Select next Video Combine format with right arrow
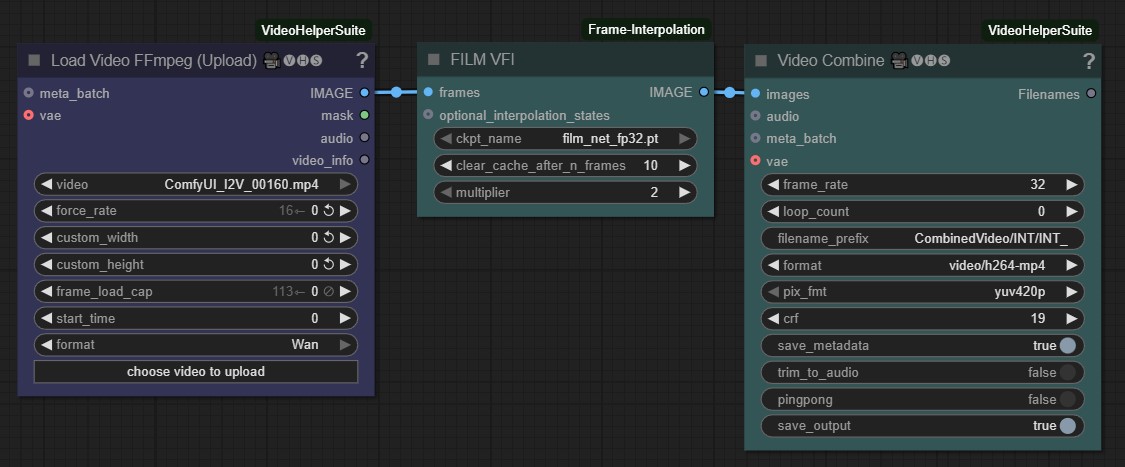Viewport: 1125px width, 467px height. [1072, 265]
